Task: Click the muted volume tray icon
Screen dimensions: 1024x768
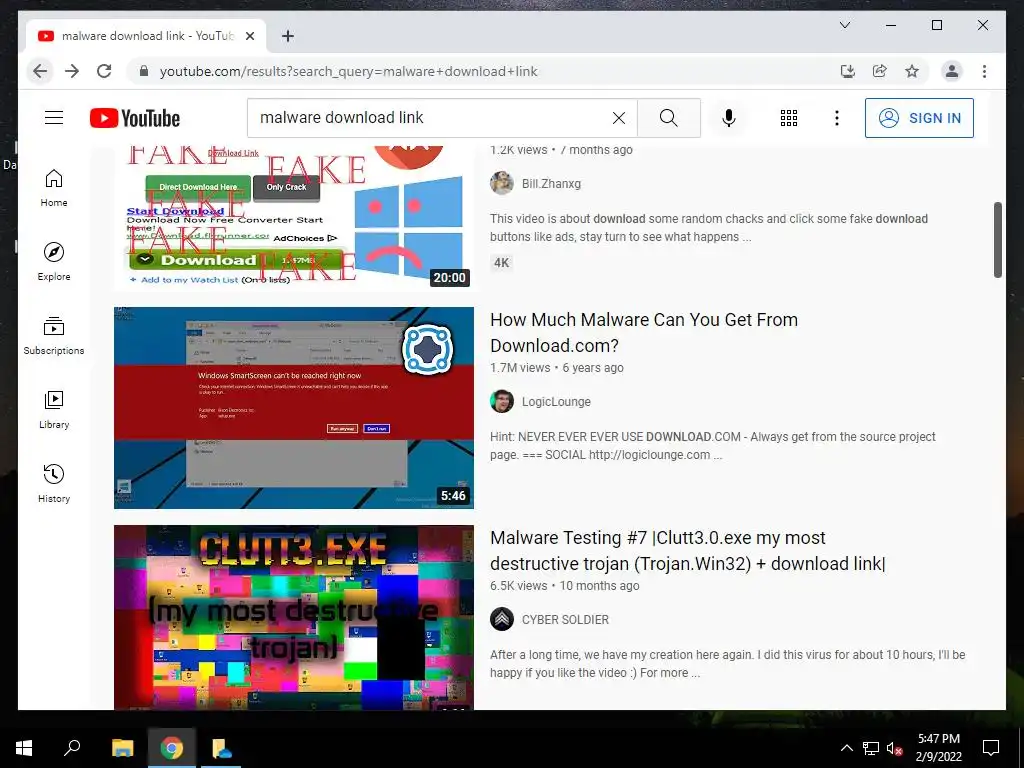Action: coord(895,748)
